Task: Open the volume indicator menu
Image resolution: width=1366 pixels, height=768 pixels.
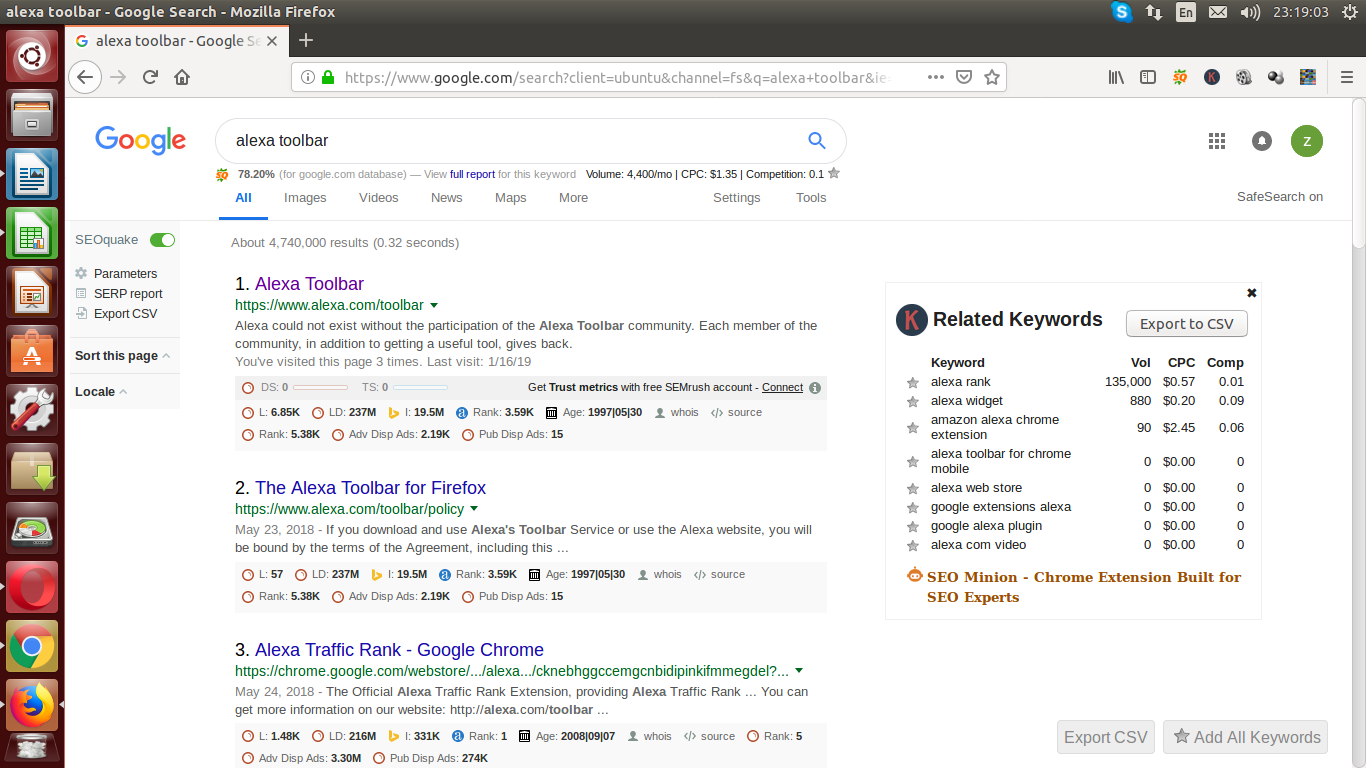Action: pyautogui.click(x=1250, y=12)
